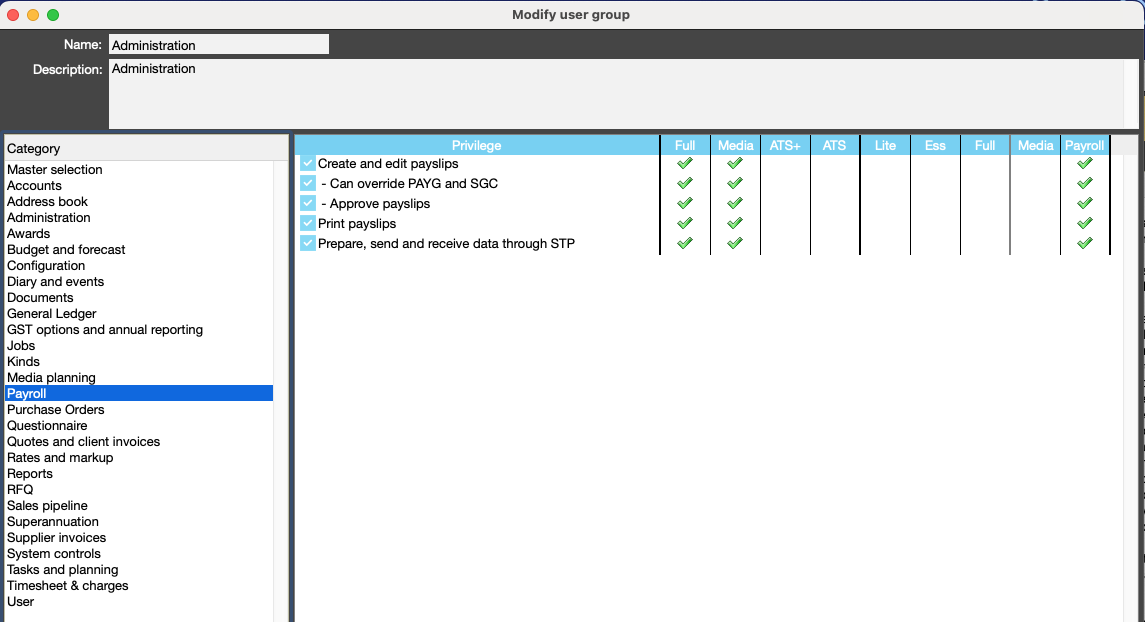Image resolution: width=1145 pixels, height=622 pixels.
Task: Toggle the STP data privilege checkbox
Action: click(x=307, y=243)
